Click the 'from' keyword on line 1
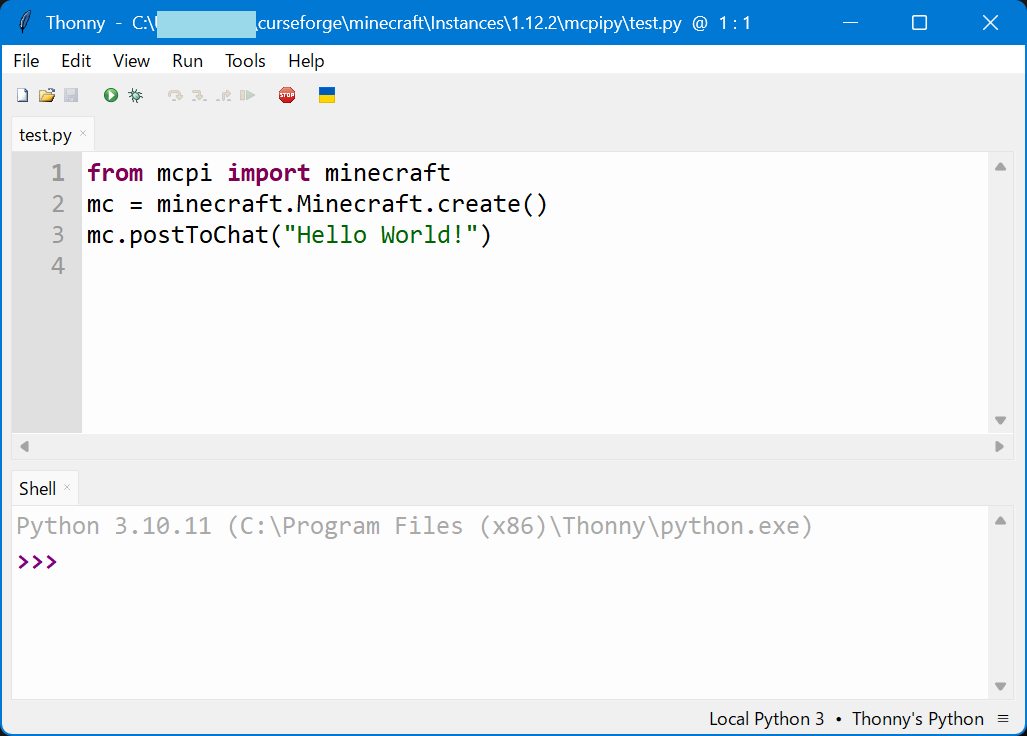This screenshot has width=1027, height=736. [115, 173]
